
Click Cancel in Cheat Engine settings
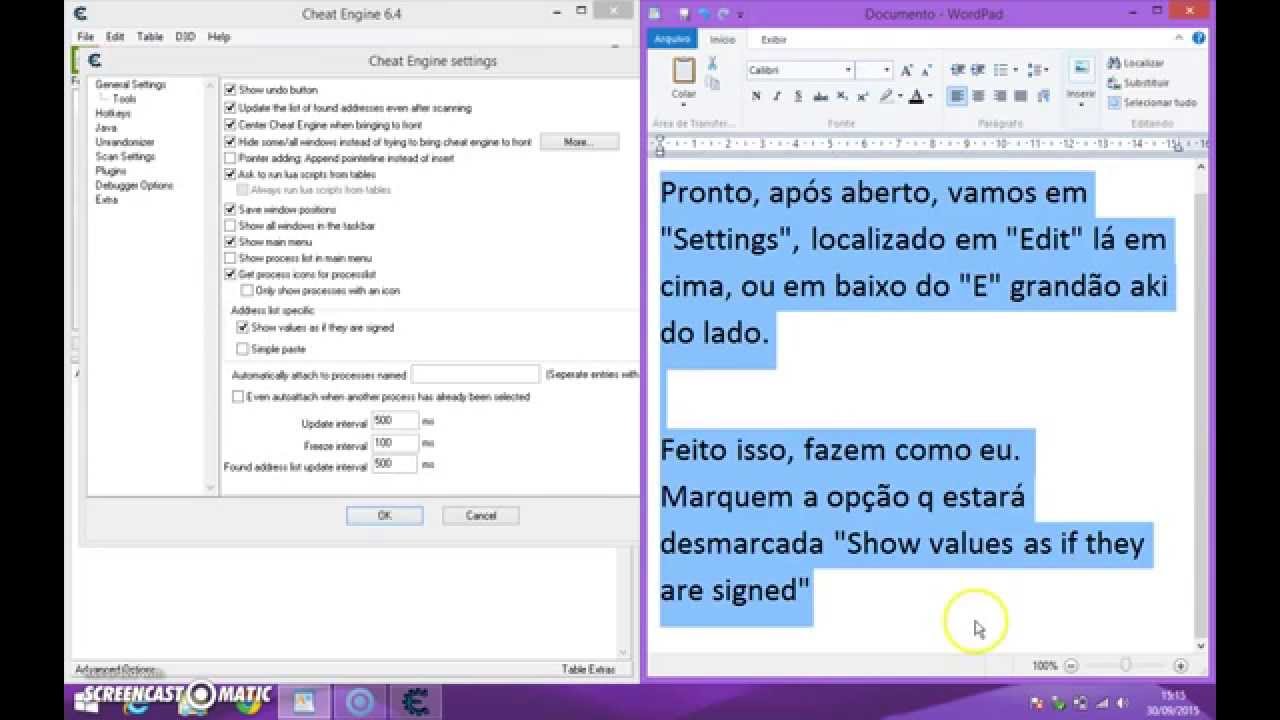(481, 515)
